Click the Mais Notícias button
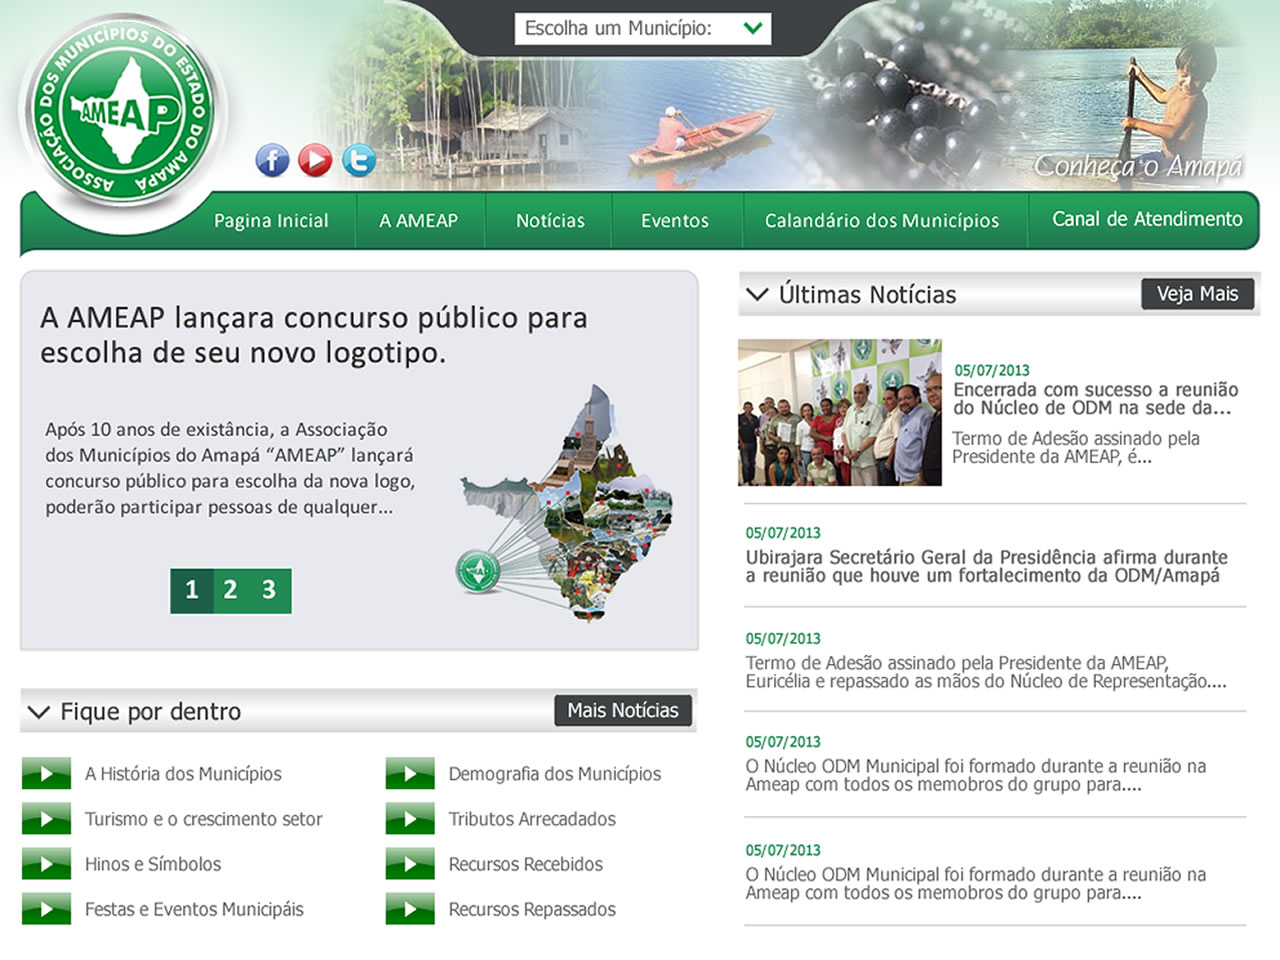Image resolution: width=1280 pixels, height=960 pixels. coord(623,711)
